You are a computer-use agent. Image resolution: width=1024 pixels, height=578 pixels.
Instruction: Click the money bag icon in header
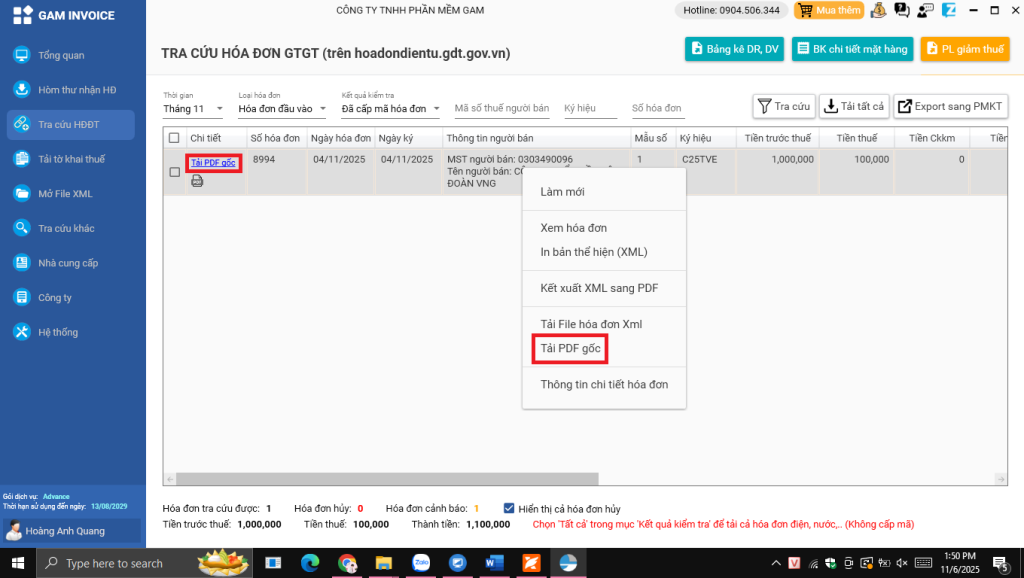point(878,11)
